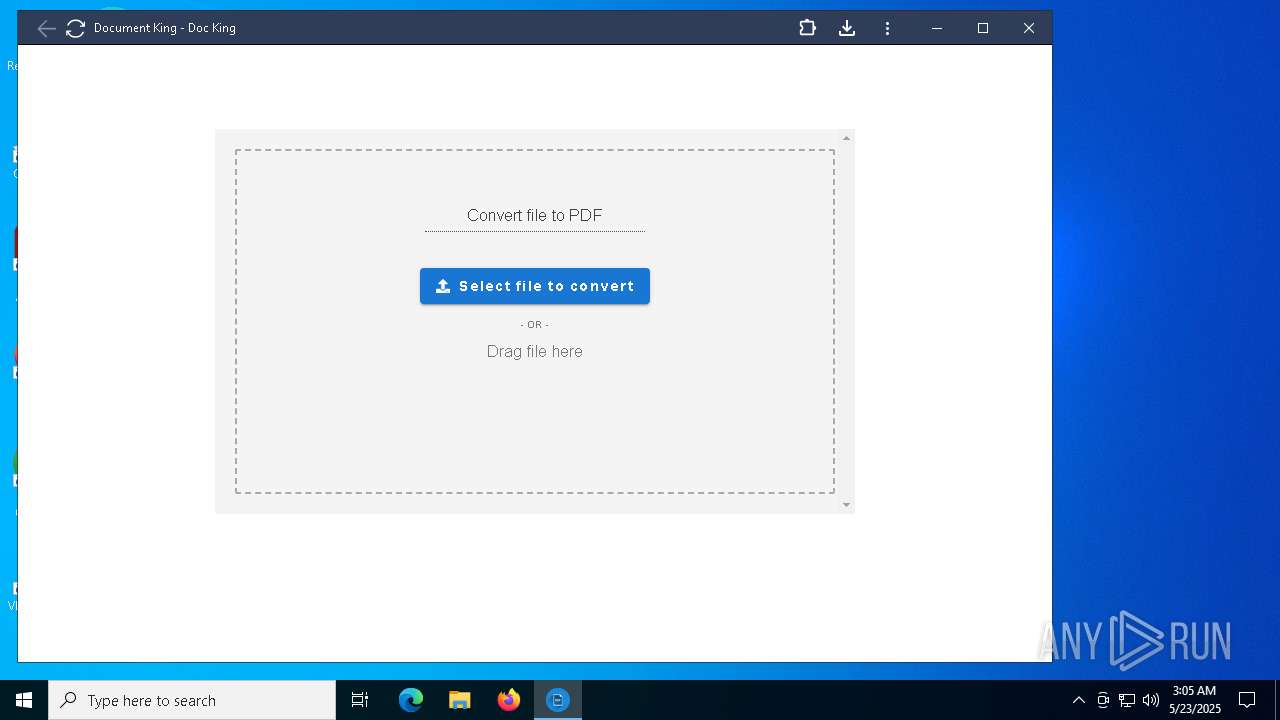The width and height of the screenshot is (1280, 720).
Task: Click the dashed file drop zone
Action: (x=535, y=321)
